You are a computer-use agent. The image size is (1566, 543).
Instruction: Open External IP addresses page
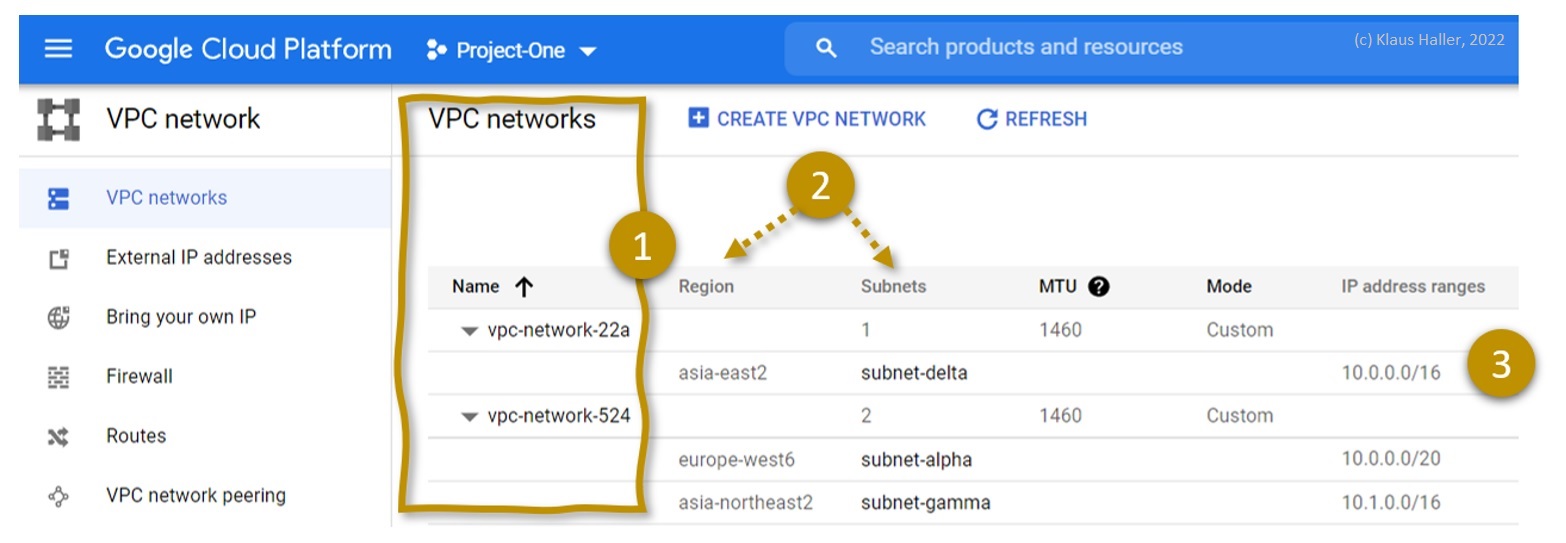click(x=199, y=257)
